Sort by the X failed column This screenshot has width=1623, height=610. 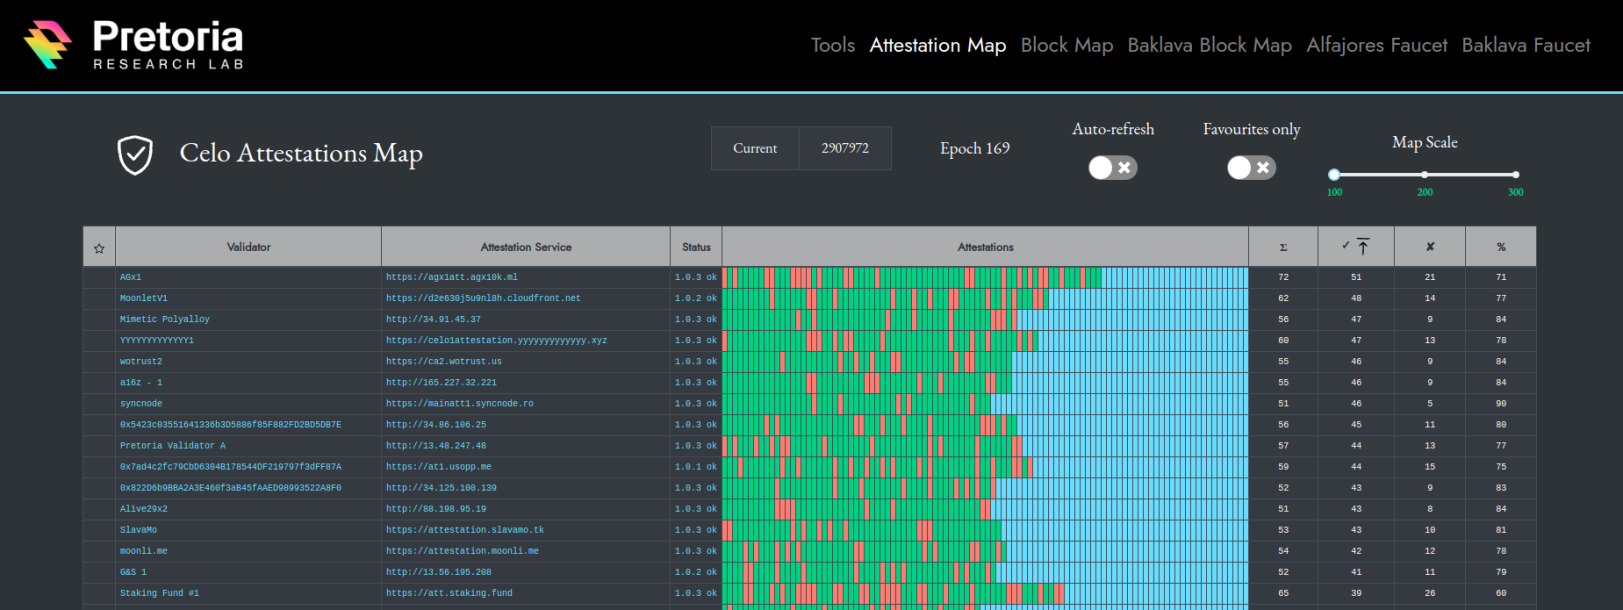tap(1430, 247)
